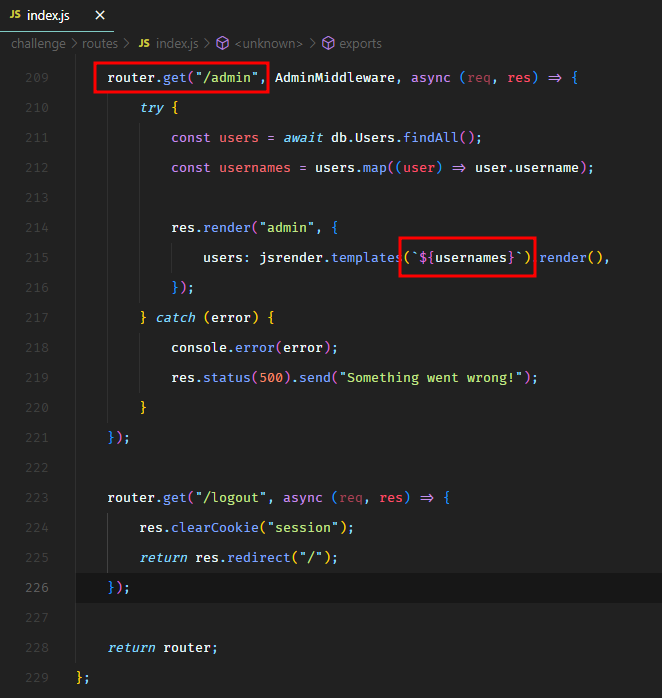The width and height of the screenshot is (662, 698).
Task: Click the JS icon in the breadcrumb path
Action: [144, 44]
